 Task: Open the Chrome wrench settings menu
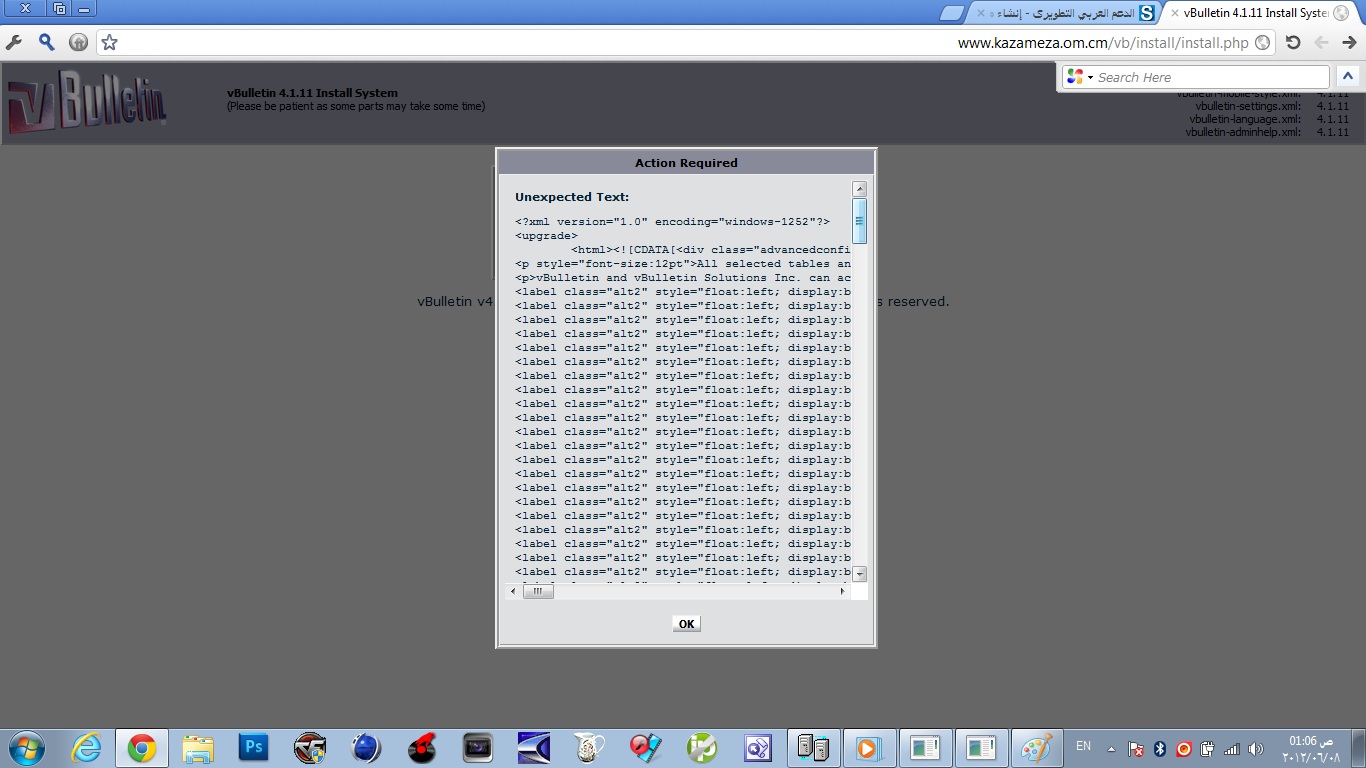tap(14, 42)
